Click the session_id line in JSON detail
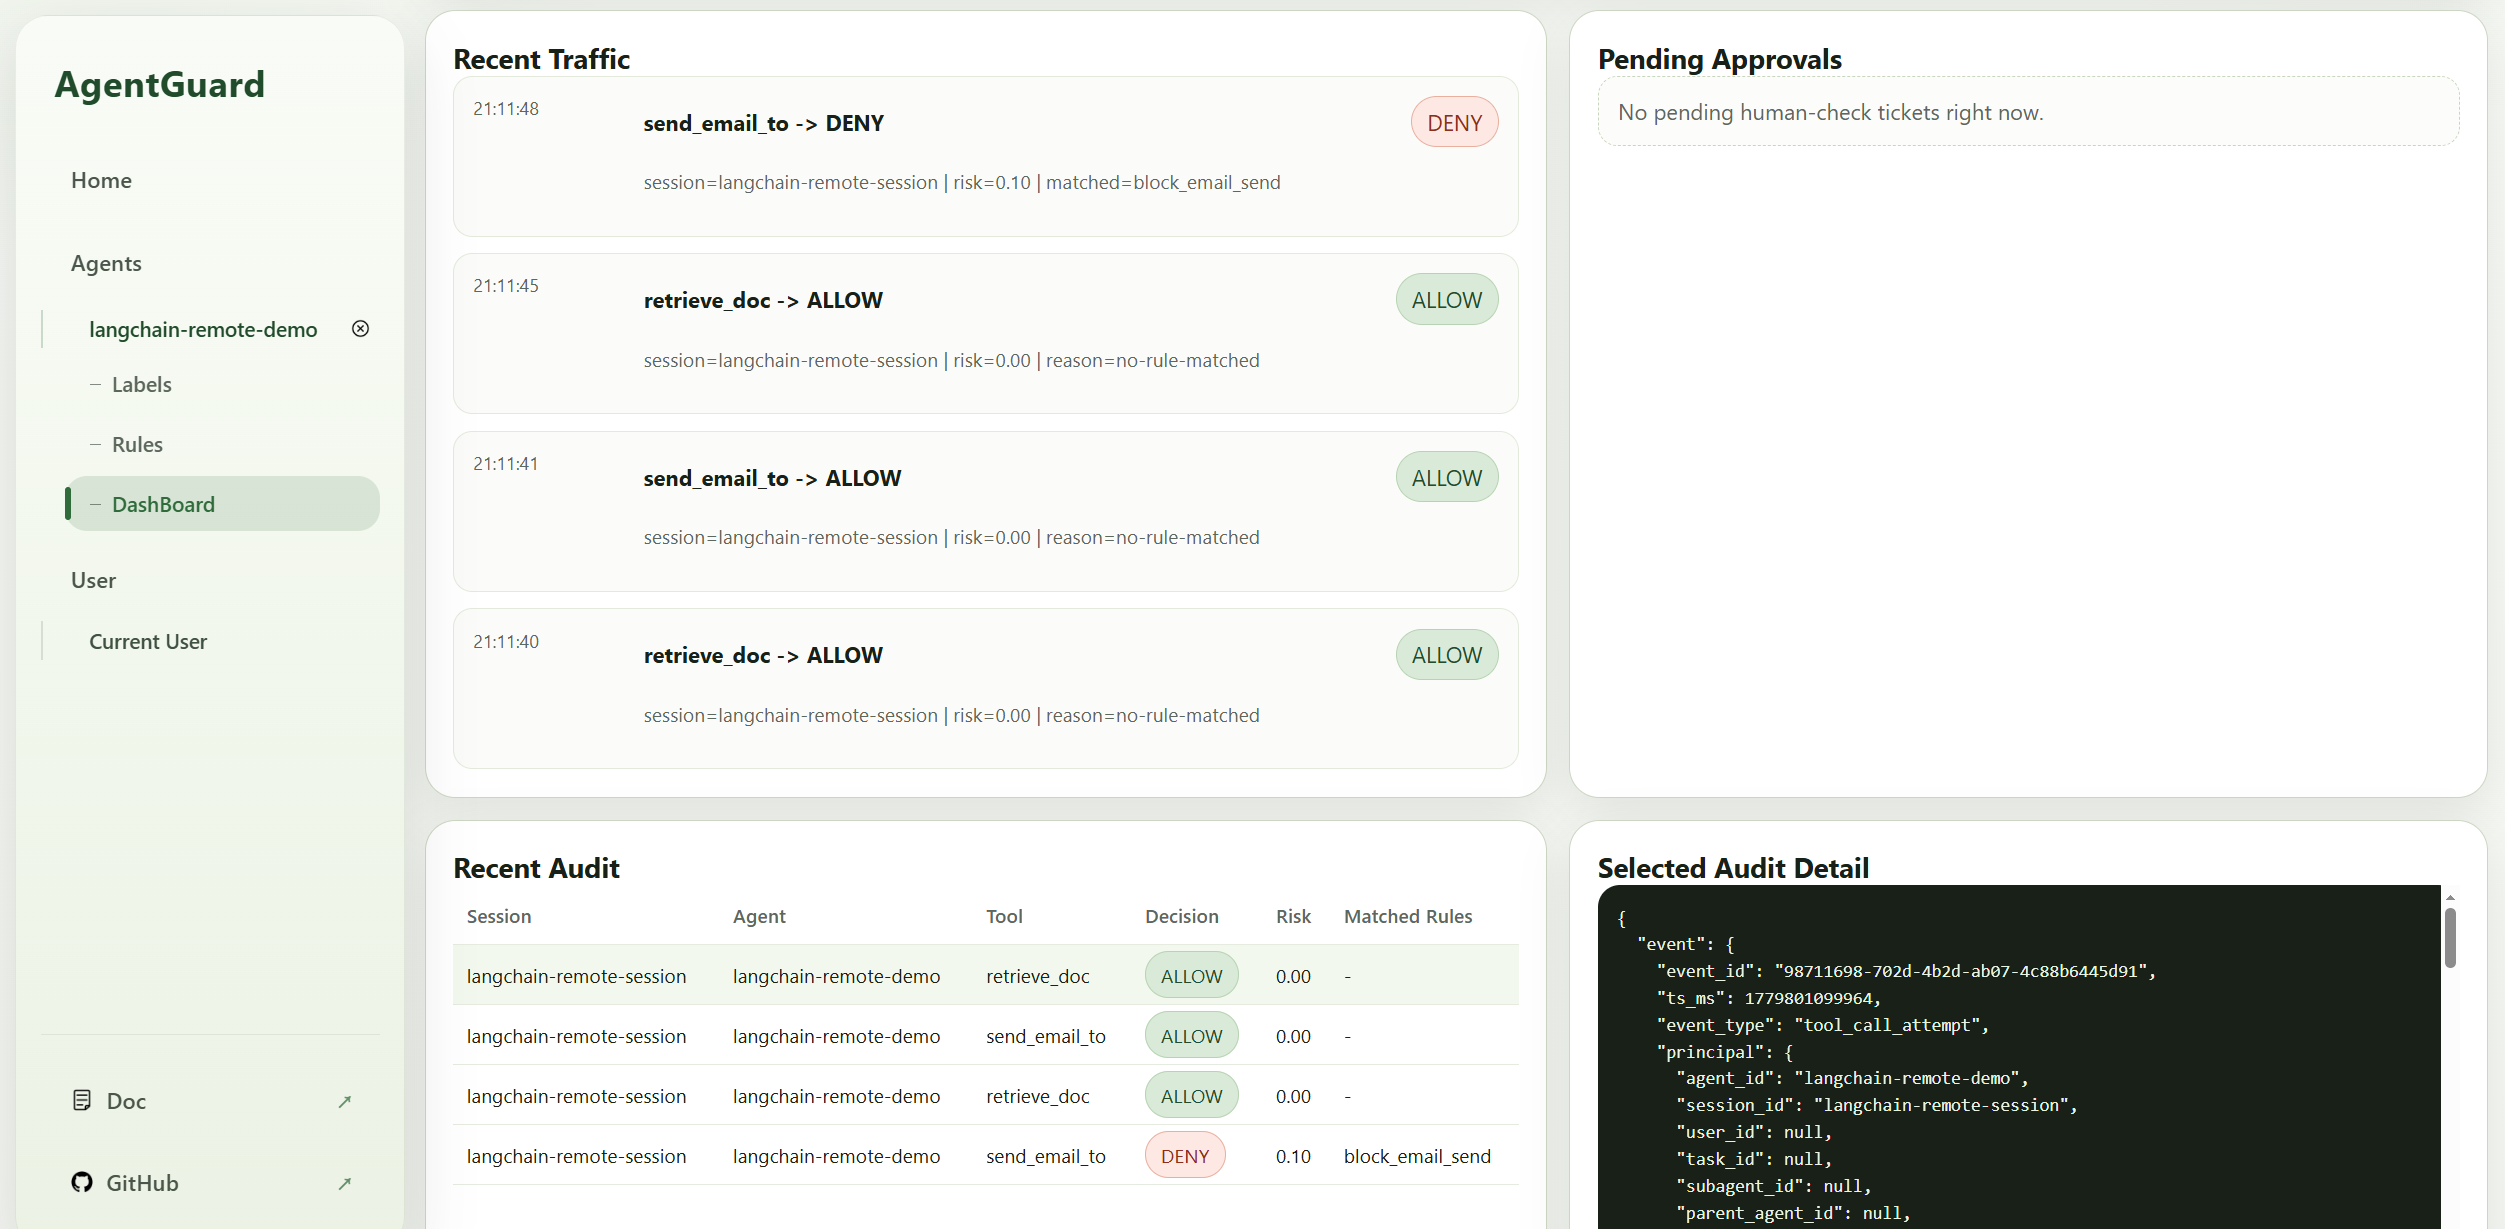Image resolution: width=2505 pixels, height=1229 pixels. [1877, 1105]
